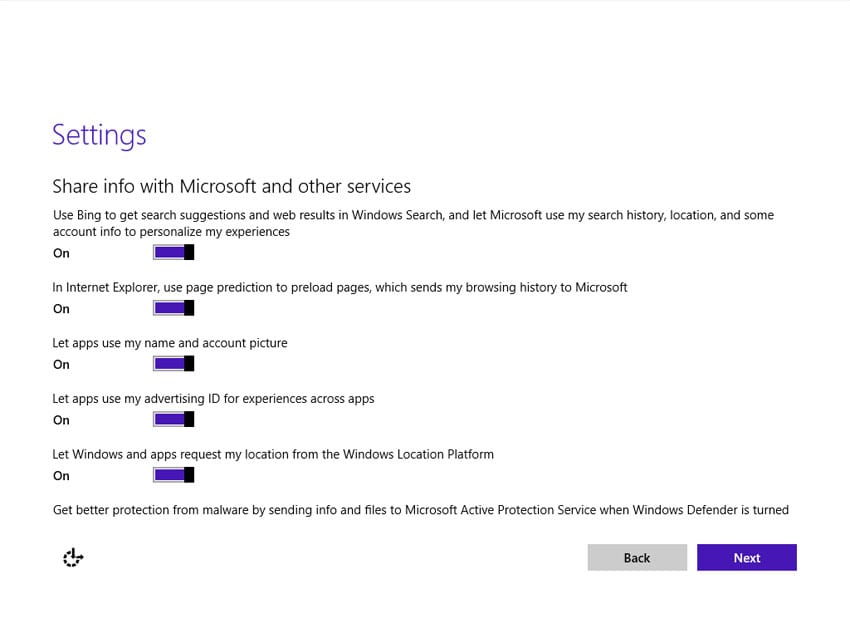850x638 pixels.
Task: Click the Windows Location Platform description
Action: click(x=273, y=454)
